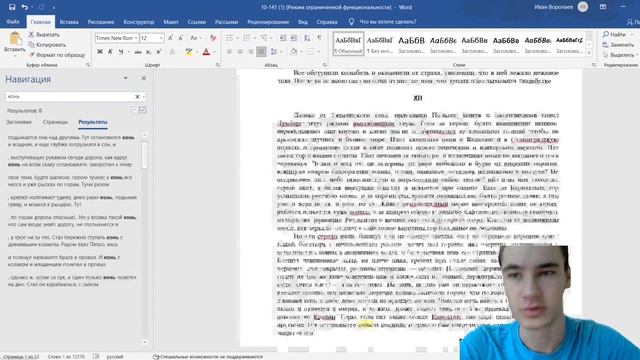Screen dimensions: 640x360
Task: Toggle subscript formatting
Action: pyautogui.click(x=149, y=52)
